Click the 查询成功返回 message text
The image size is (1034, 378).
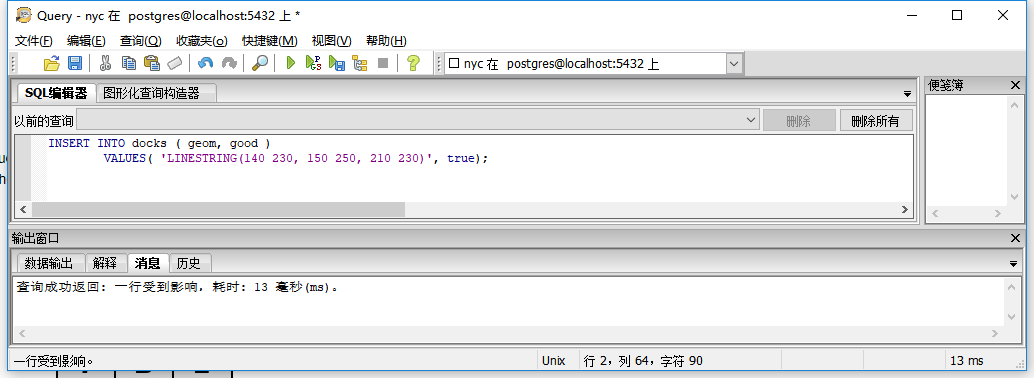click(x=178, y=288)
